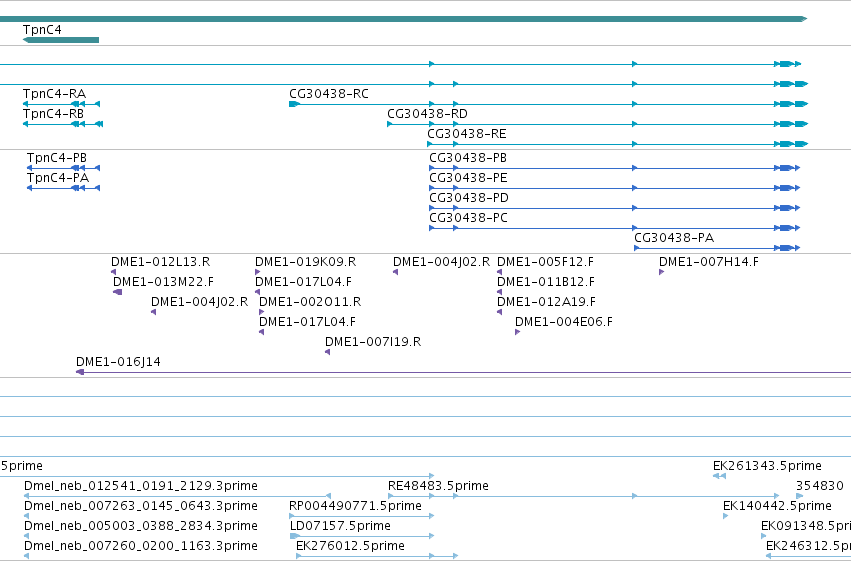Select protein CG30438-PA
851x561 pixels.
pos(674,238)
